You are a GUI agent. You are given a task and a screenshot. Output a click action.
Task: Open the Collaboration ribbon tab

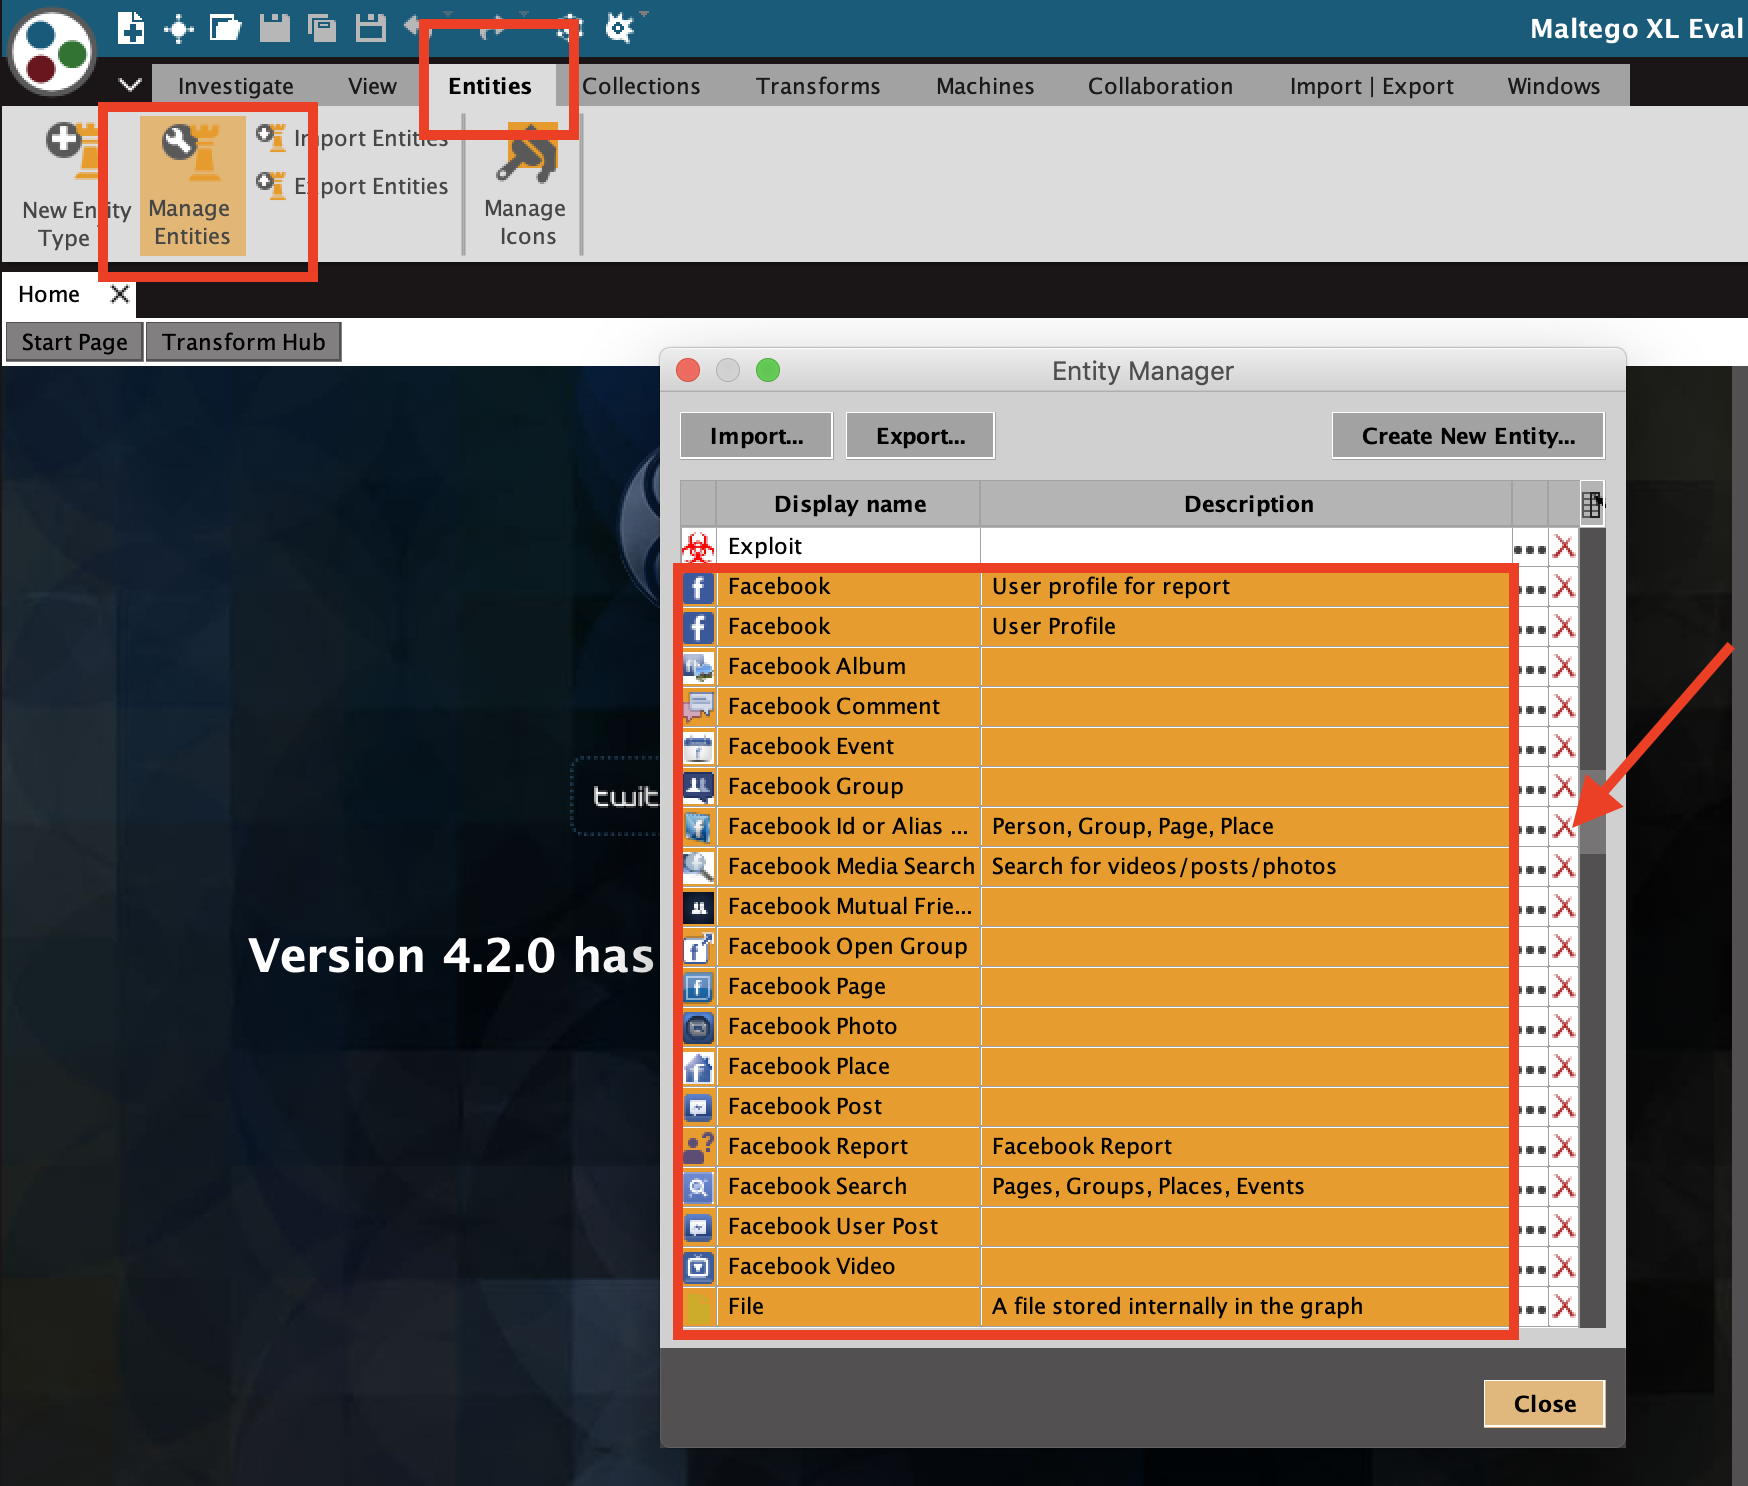1160,86
